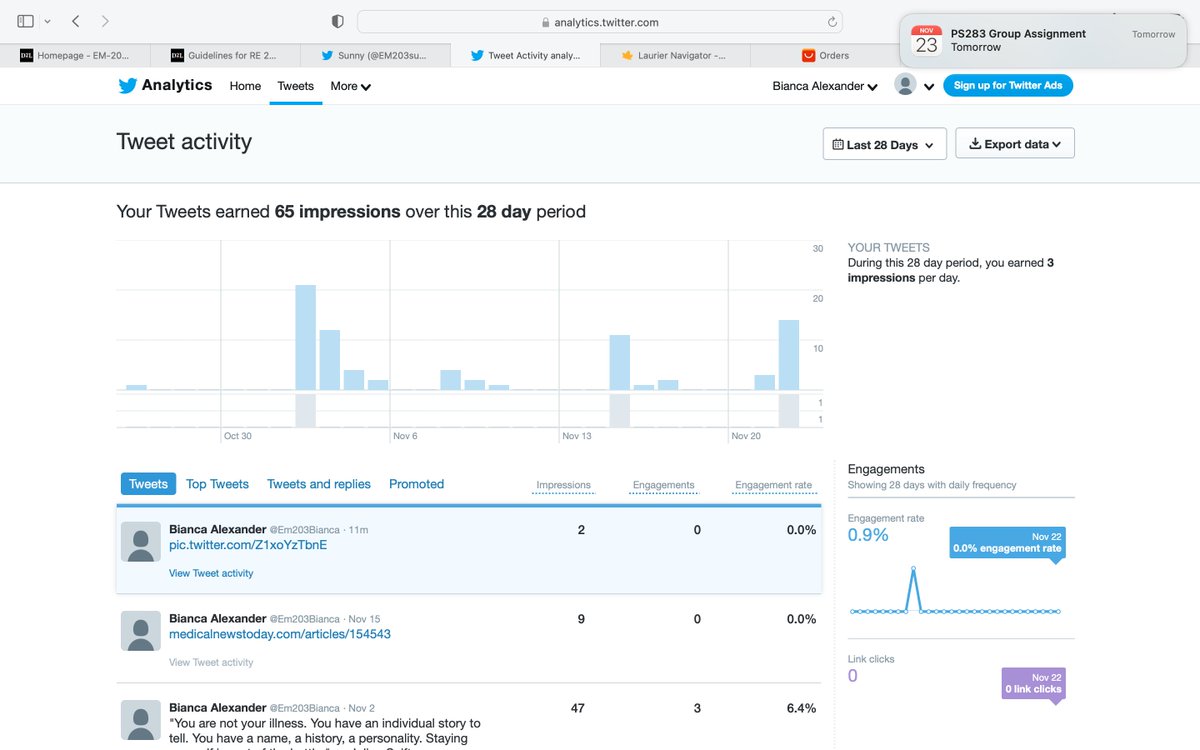Switch to Laurier Navigator browser tab
Screen dimensions: 1200x750
675,56
